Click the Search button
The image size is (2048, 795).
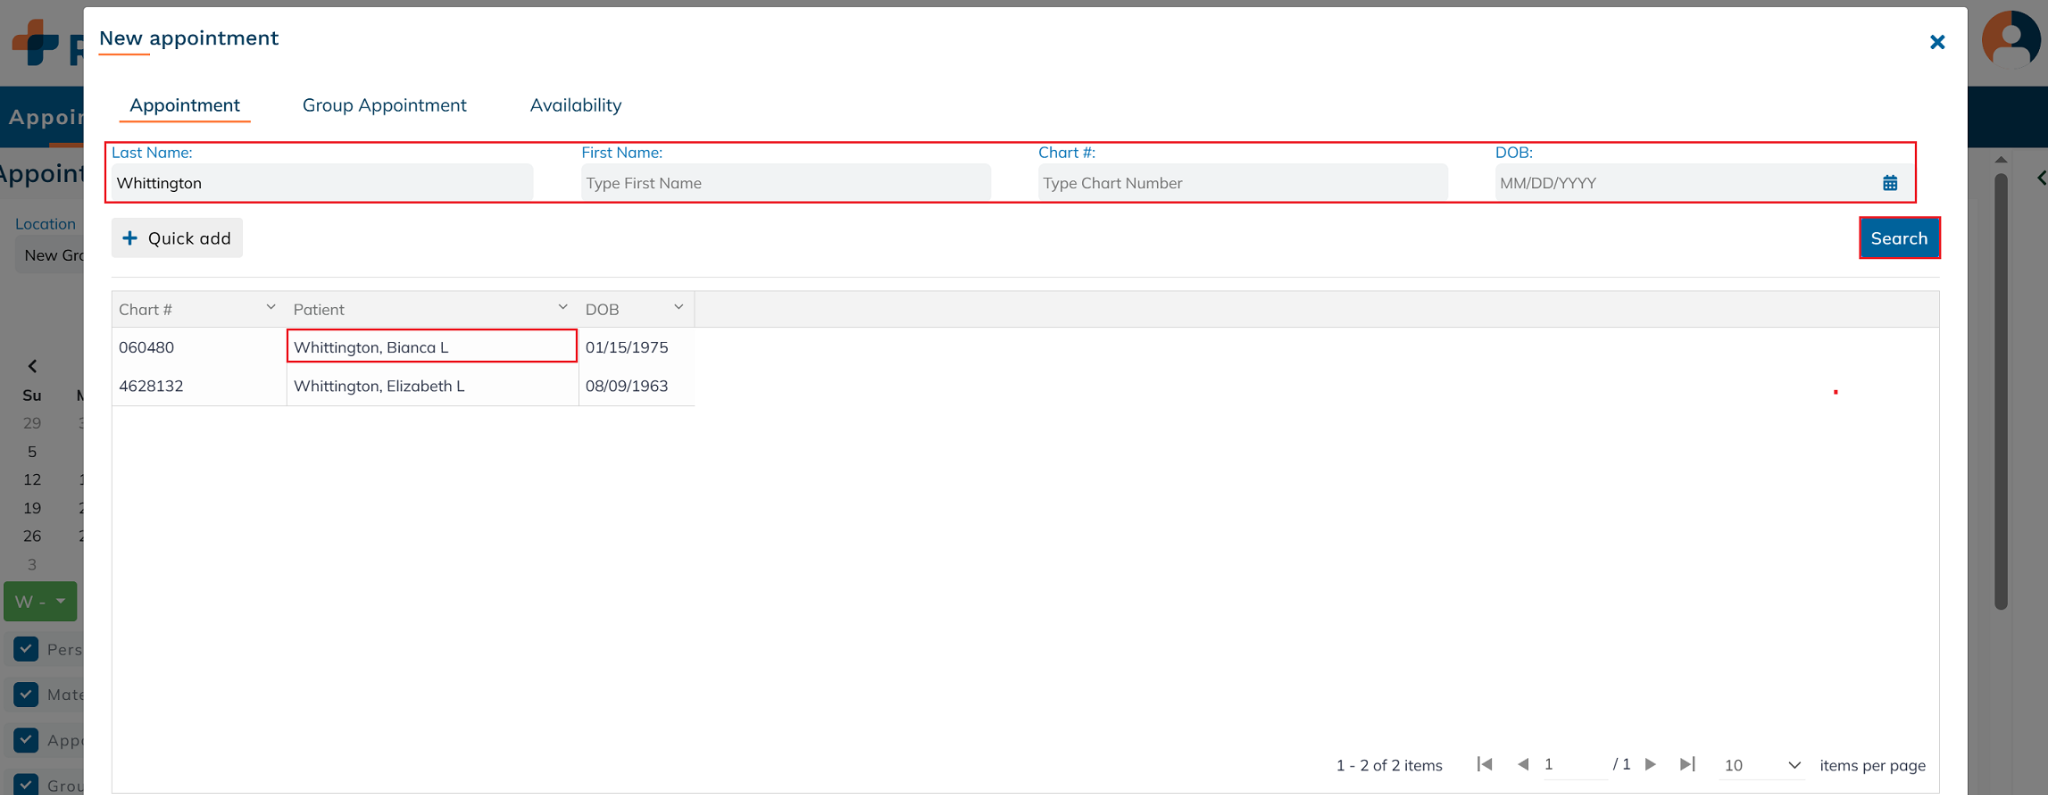click(1898, 238)
